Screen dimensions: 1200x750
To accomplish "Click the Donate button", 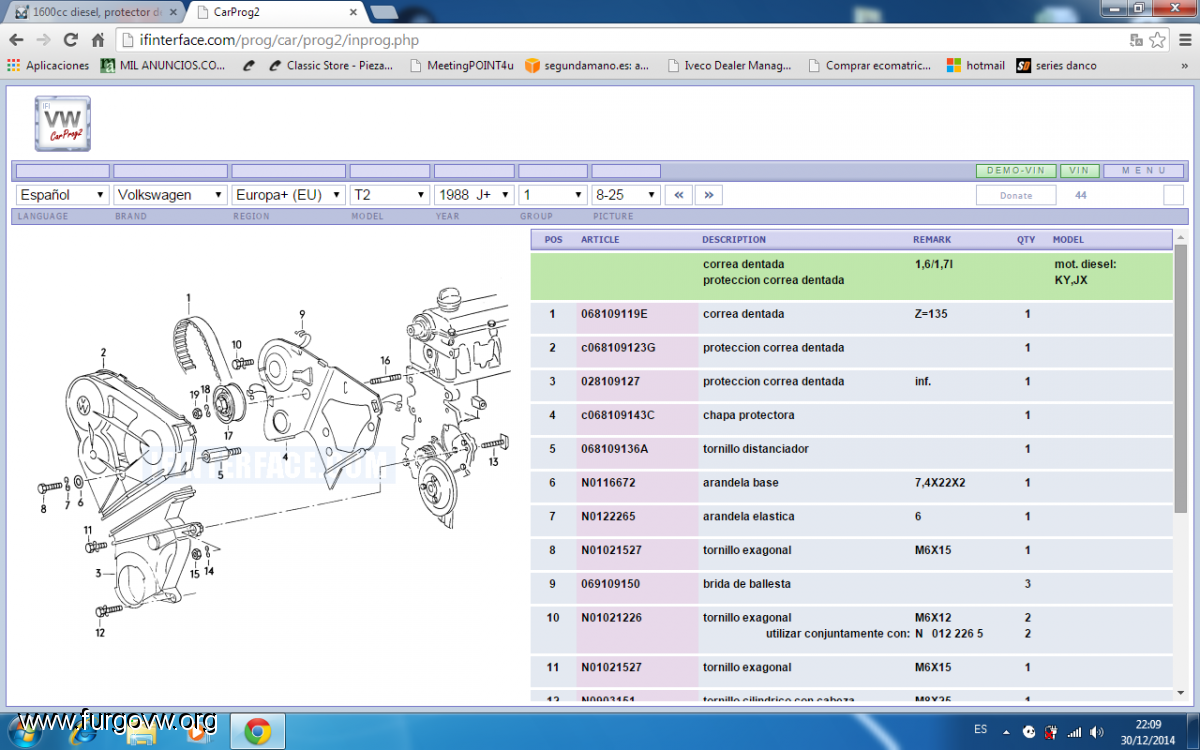I will tap(1016, 195).
